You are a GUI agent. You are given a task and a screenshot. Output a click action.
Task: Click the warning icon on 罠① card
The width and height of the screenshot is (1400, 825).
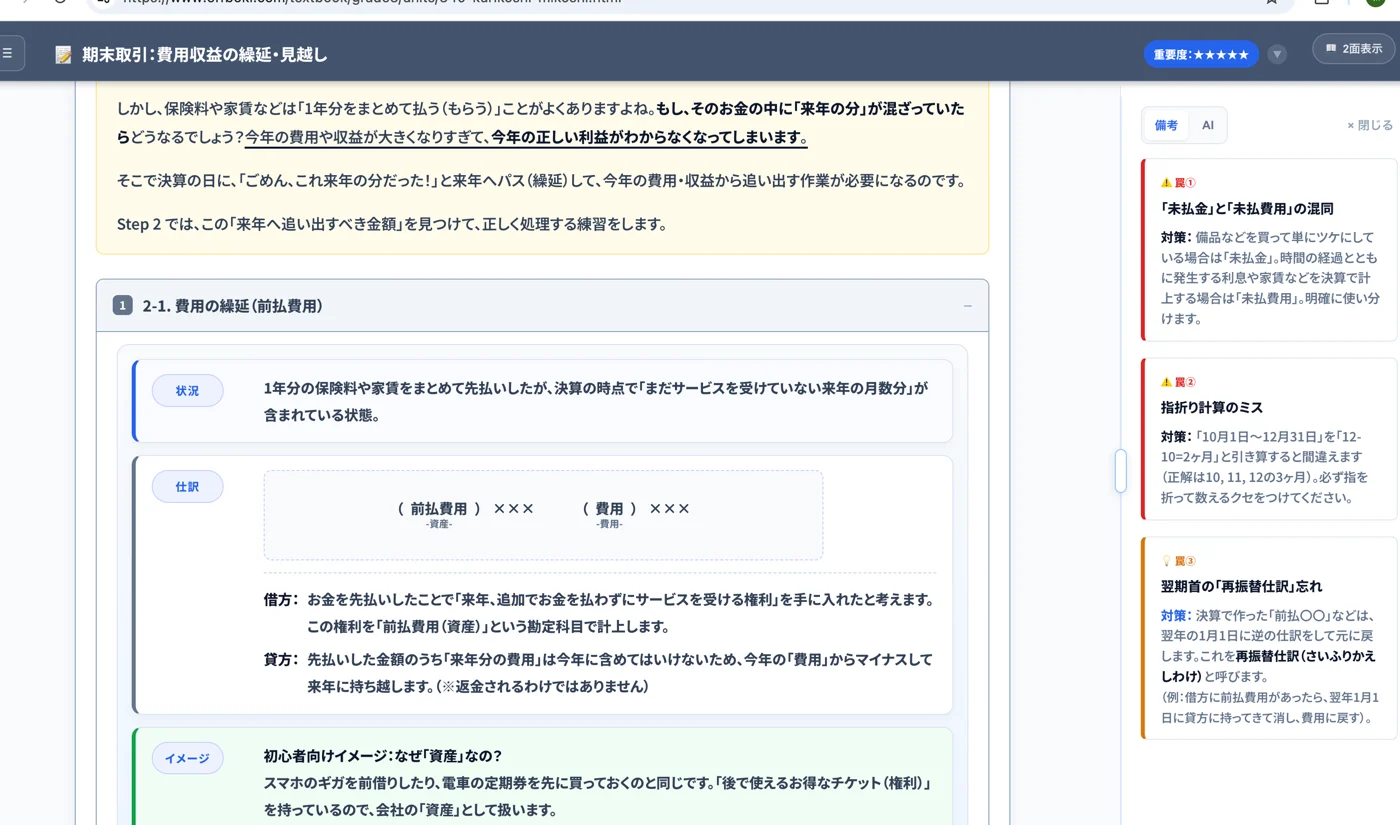(1166, 183)
